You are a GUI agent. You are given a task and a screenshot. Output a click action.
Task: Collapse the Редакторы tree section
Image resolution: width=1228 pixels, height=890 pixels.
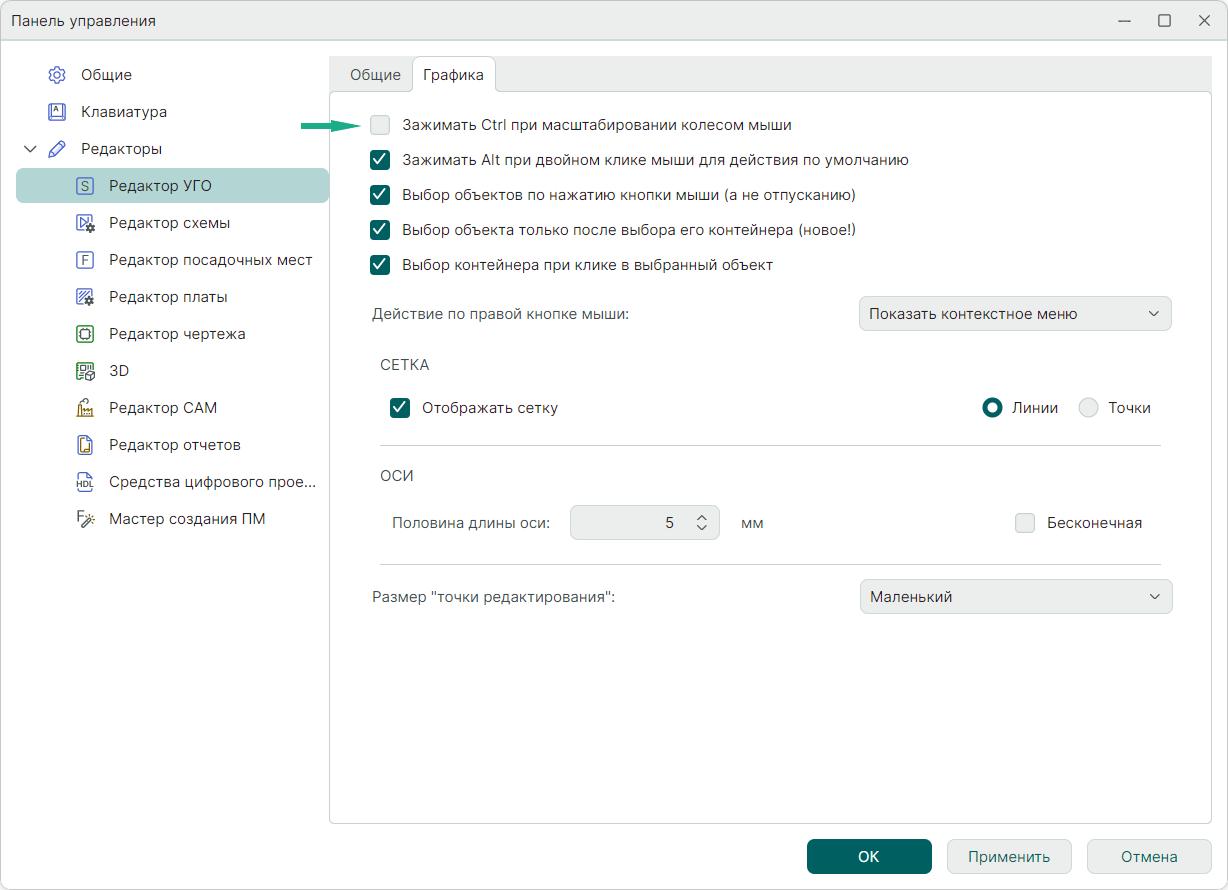30,149
